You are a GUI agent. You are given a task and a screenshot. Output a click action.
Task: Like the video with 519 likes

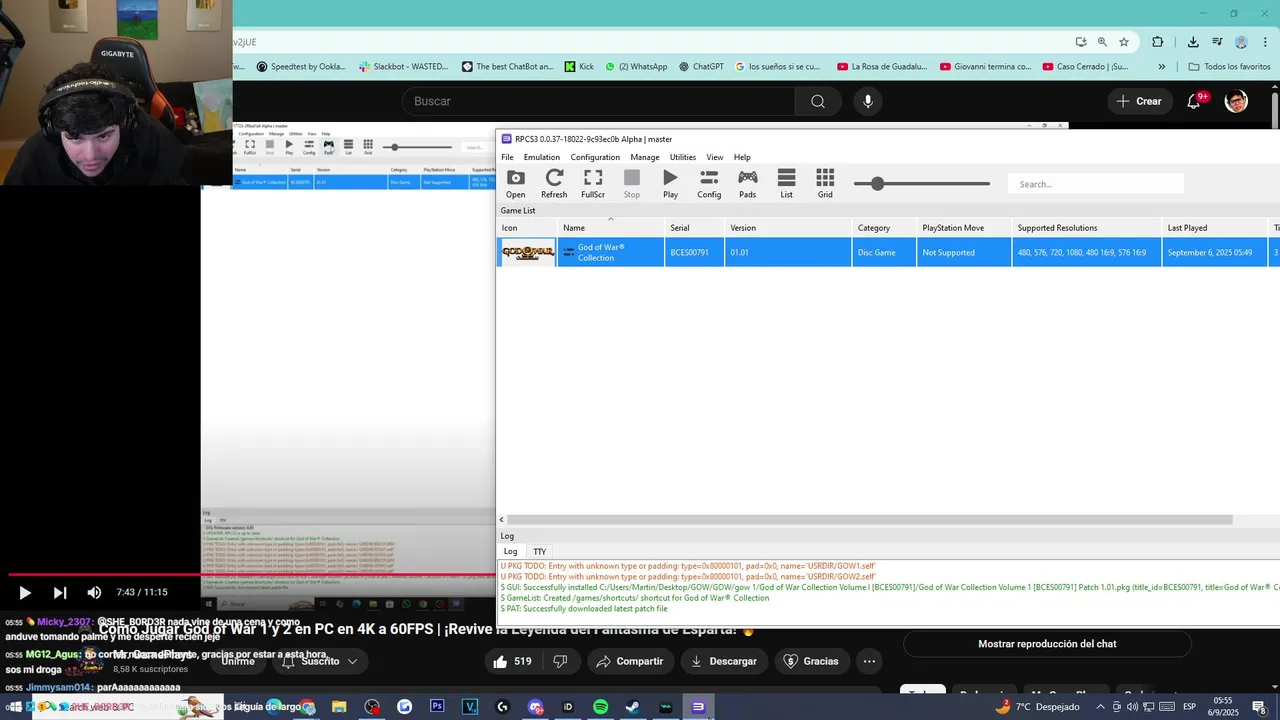click(x=511, y=661)
